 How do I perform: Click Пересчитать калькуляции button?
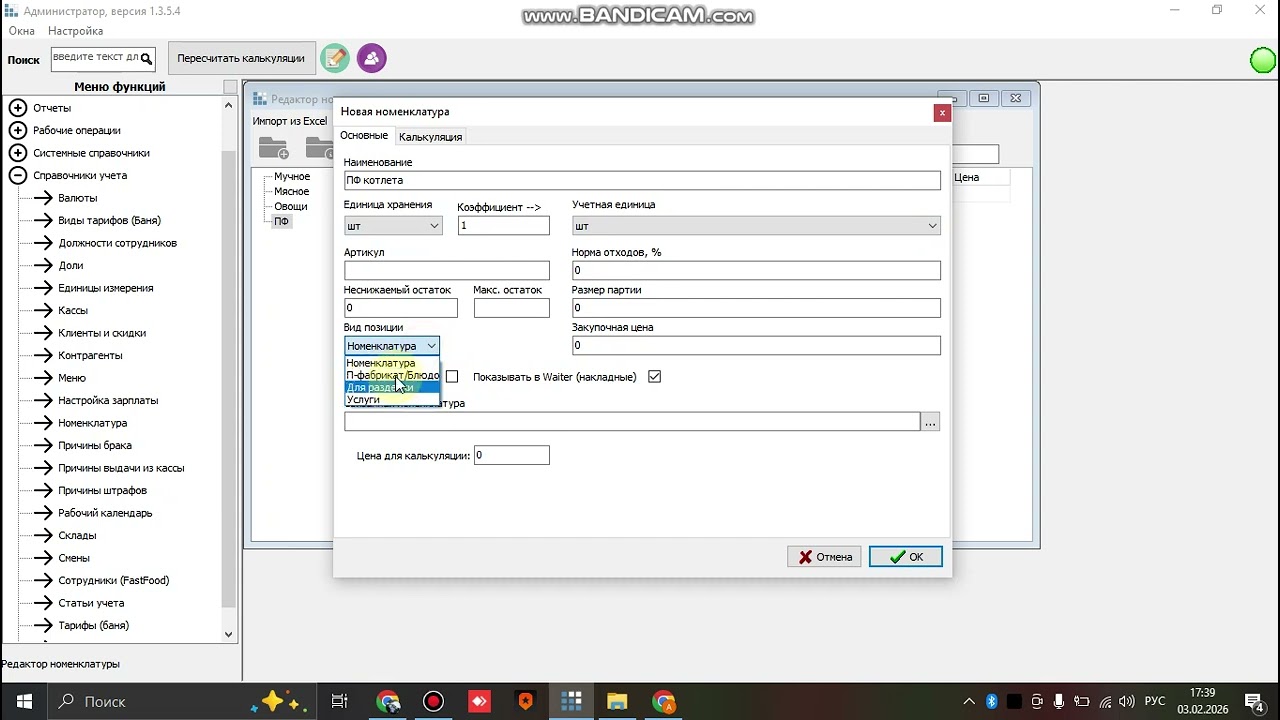tap(241, 58)
